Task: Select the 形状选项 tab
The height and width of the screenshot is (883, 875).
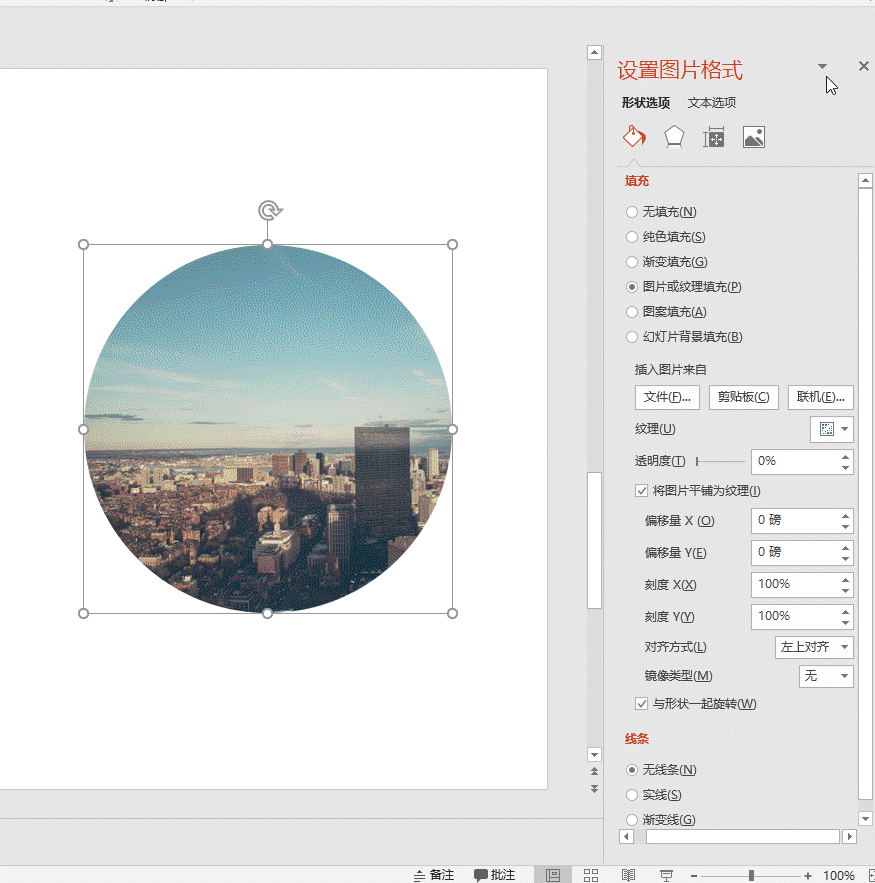Action: (x=645, y=102)
